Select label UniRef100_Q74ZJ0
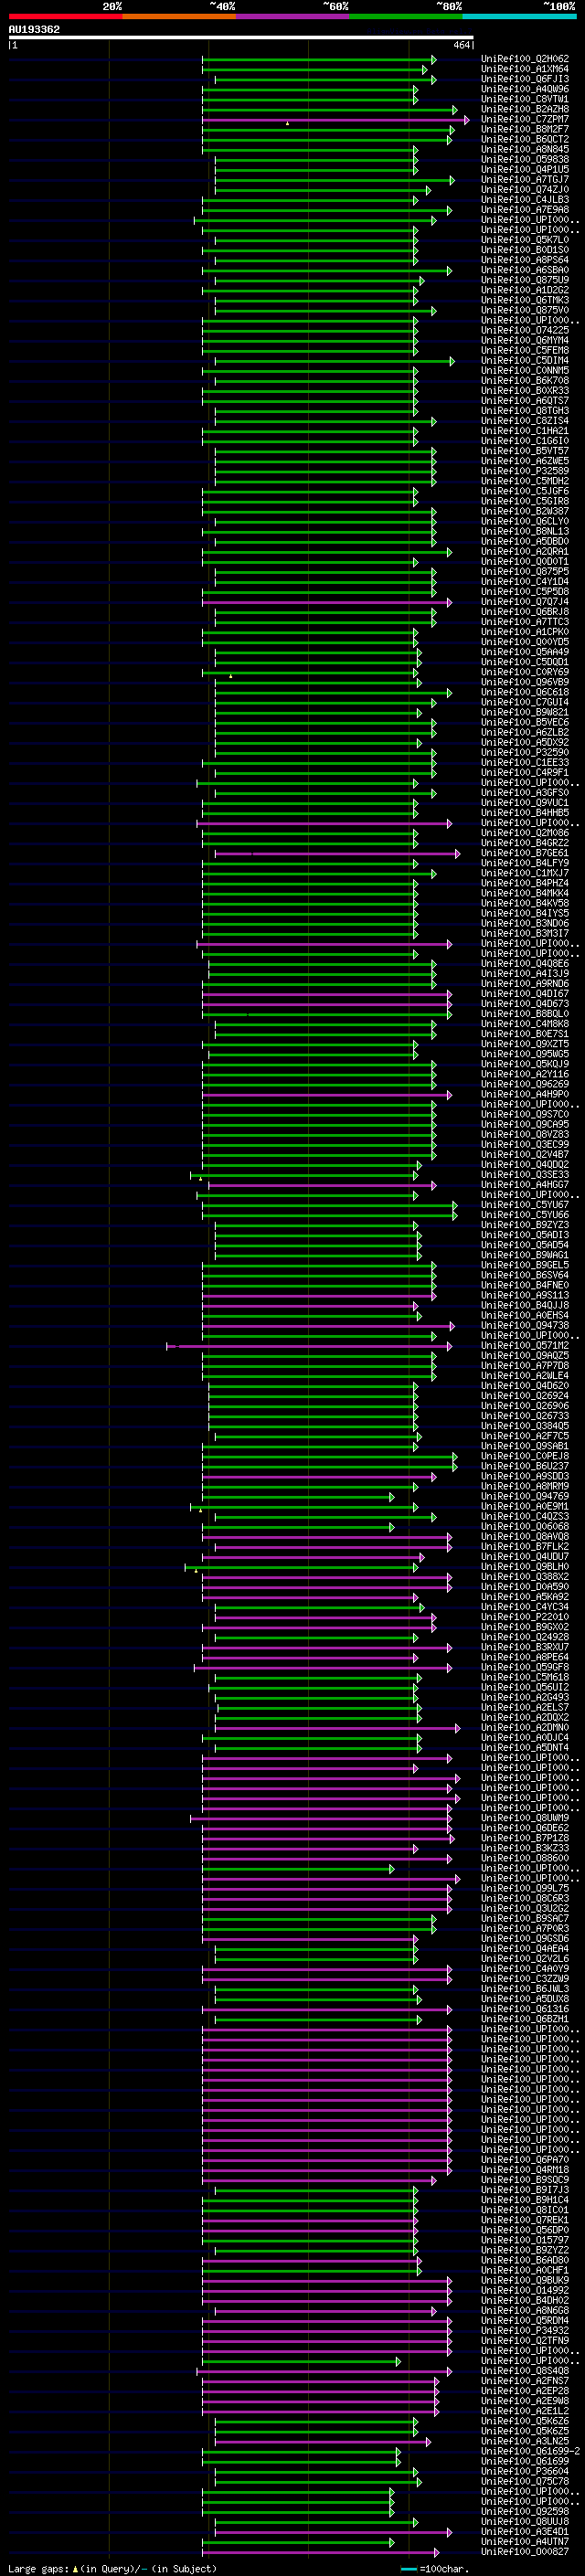 coord(524,189)
